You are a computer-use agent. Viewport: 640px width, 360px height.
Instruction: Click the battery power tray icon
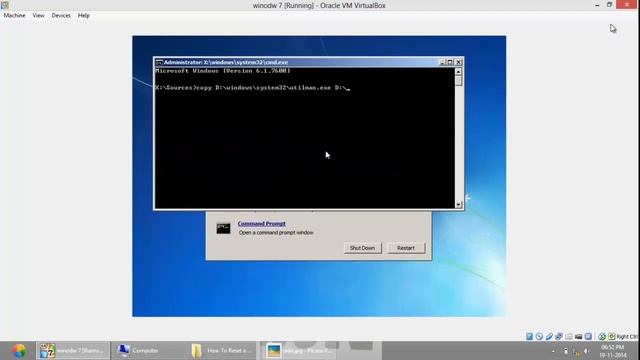(x=566, y=351)
